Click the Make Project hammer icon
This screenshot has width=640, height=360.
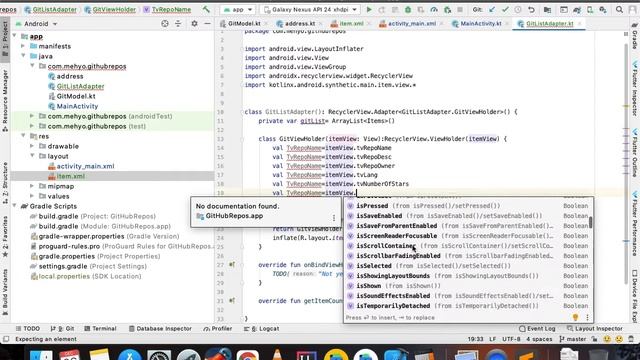pos(207,9)
